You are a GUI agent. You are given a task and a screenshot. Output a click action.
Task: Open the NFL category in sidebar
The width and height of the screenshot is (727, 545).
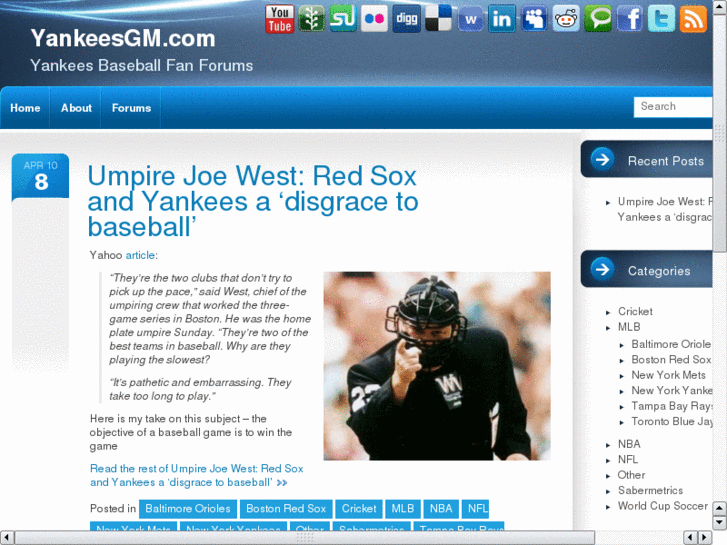(x=628, y=459)
